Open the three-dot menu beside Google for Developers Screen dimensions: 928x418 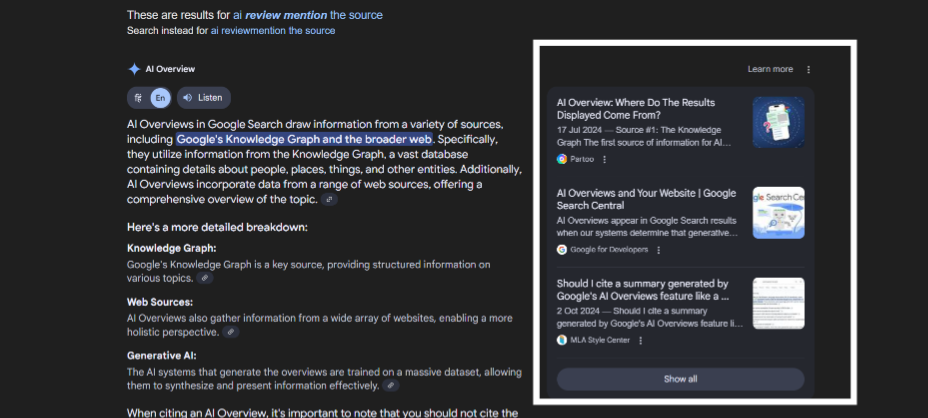click(x=658, y=250)
